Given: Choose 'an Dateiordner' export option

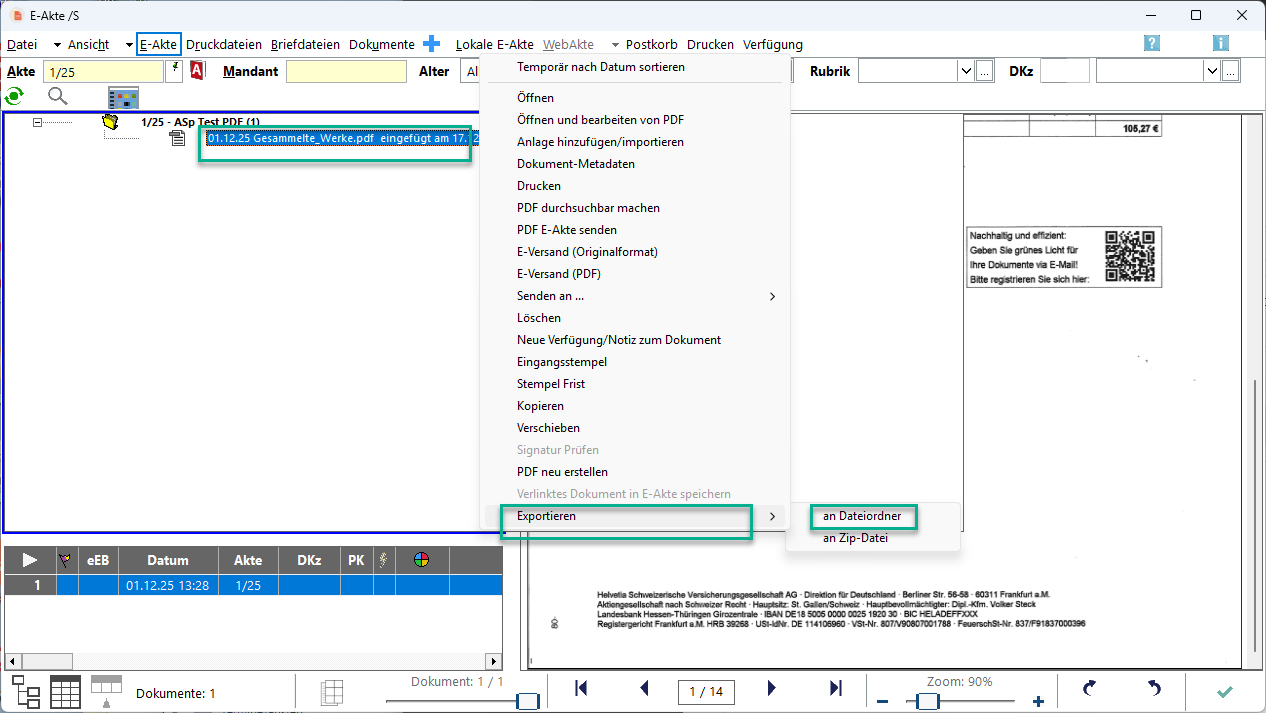Looking at the screenshot, I should [861, 516].
